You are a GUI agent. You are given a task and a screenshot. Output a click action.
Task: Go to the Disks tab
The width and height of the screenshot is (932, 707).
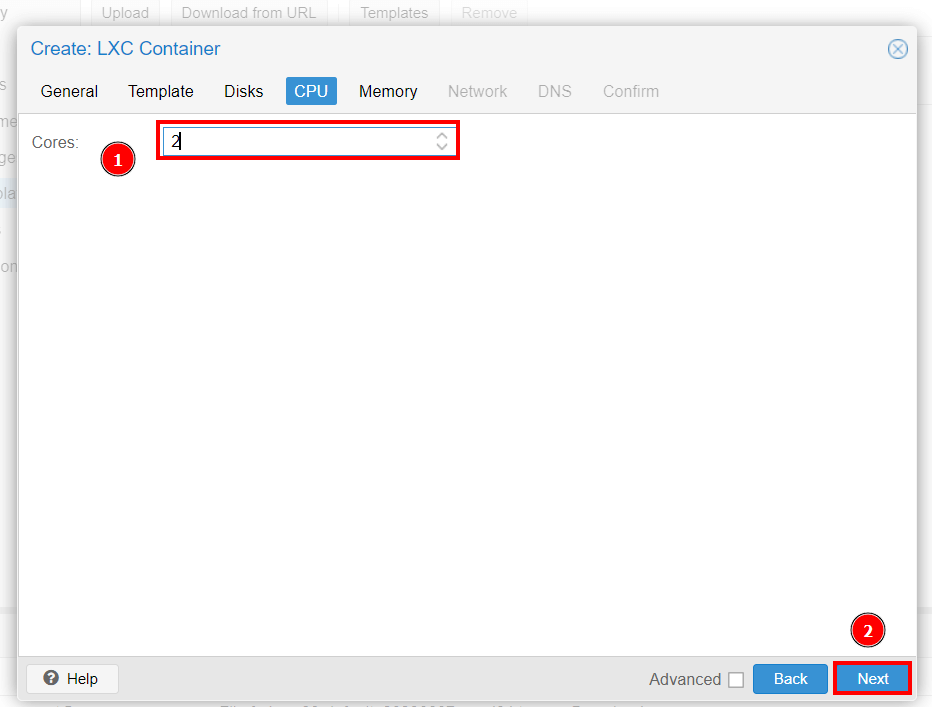(243, 91)
